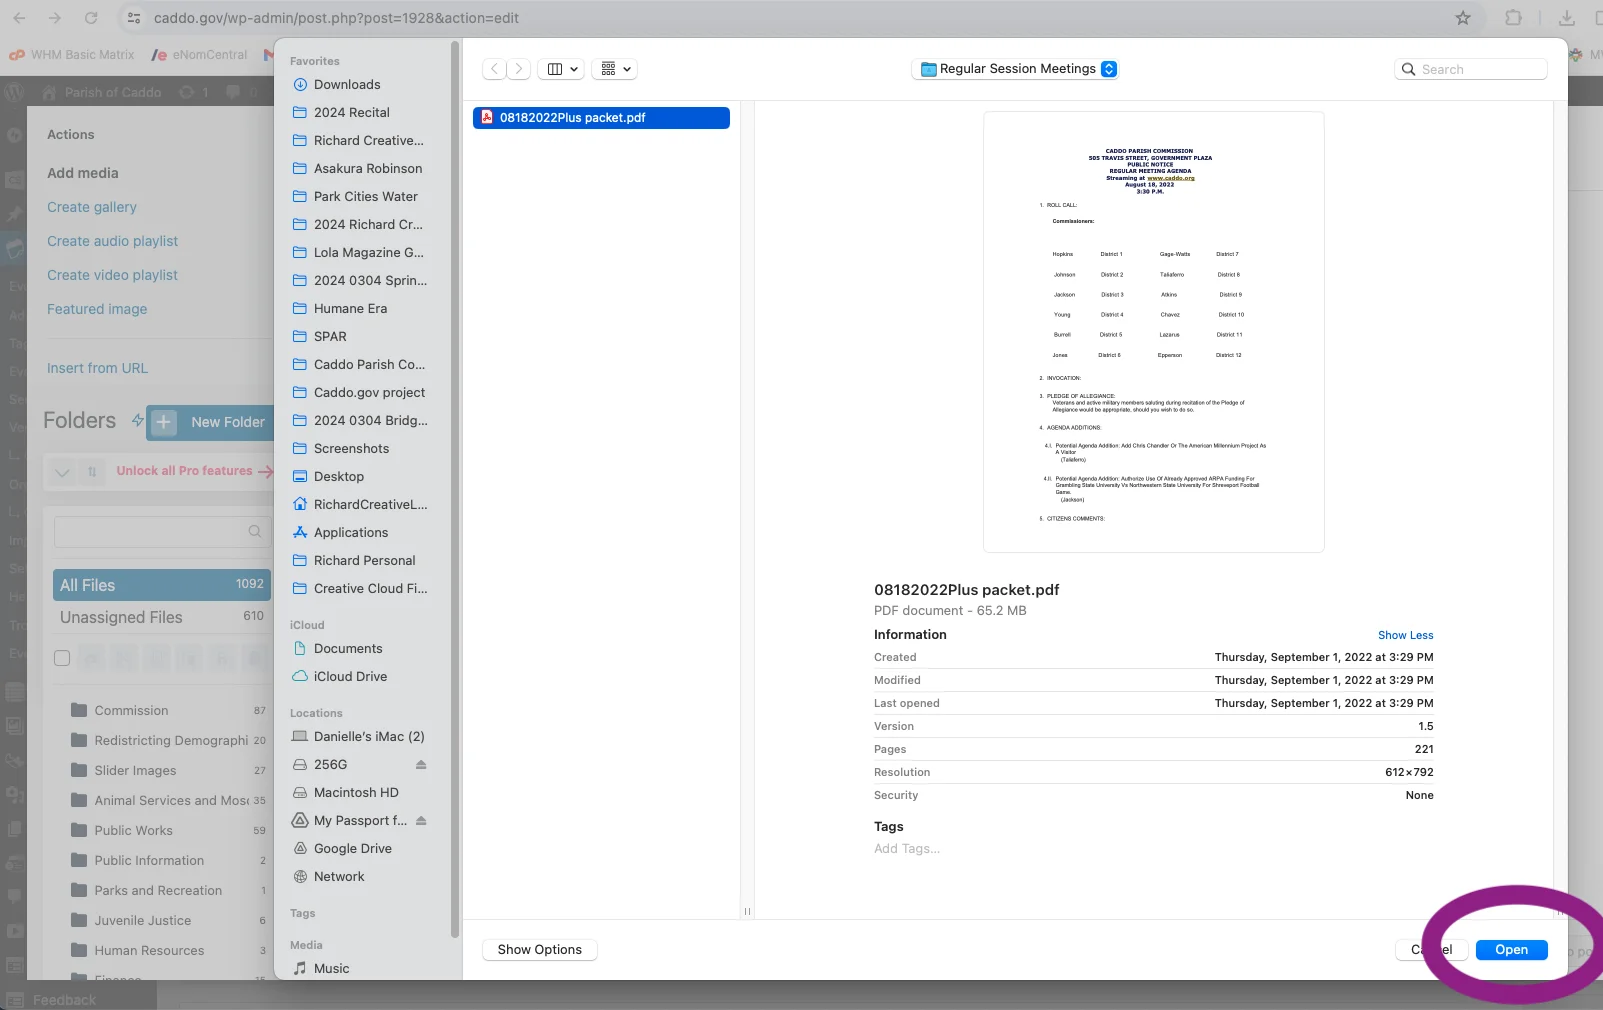Eject the 256G drive
This screenshot has height=1010, width=1603.
[421, 765]
